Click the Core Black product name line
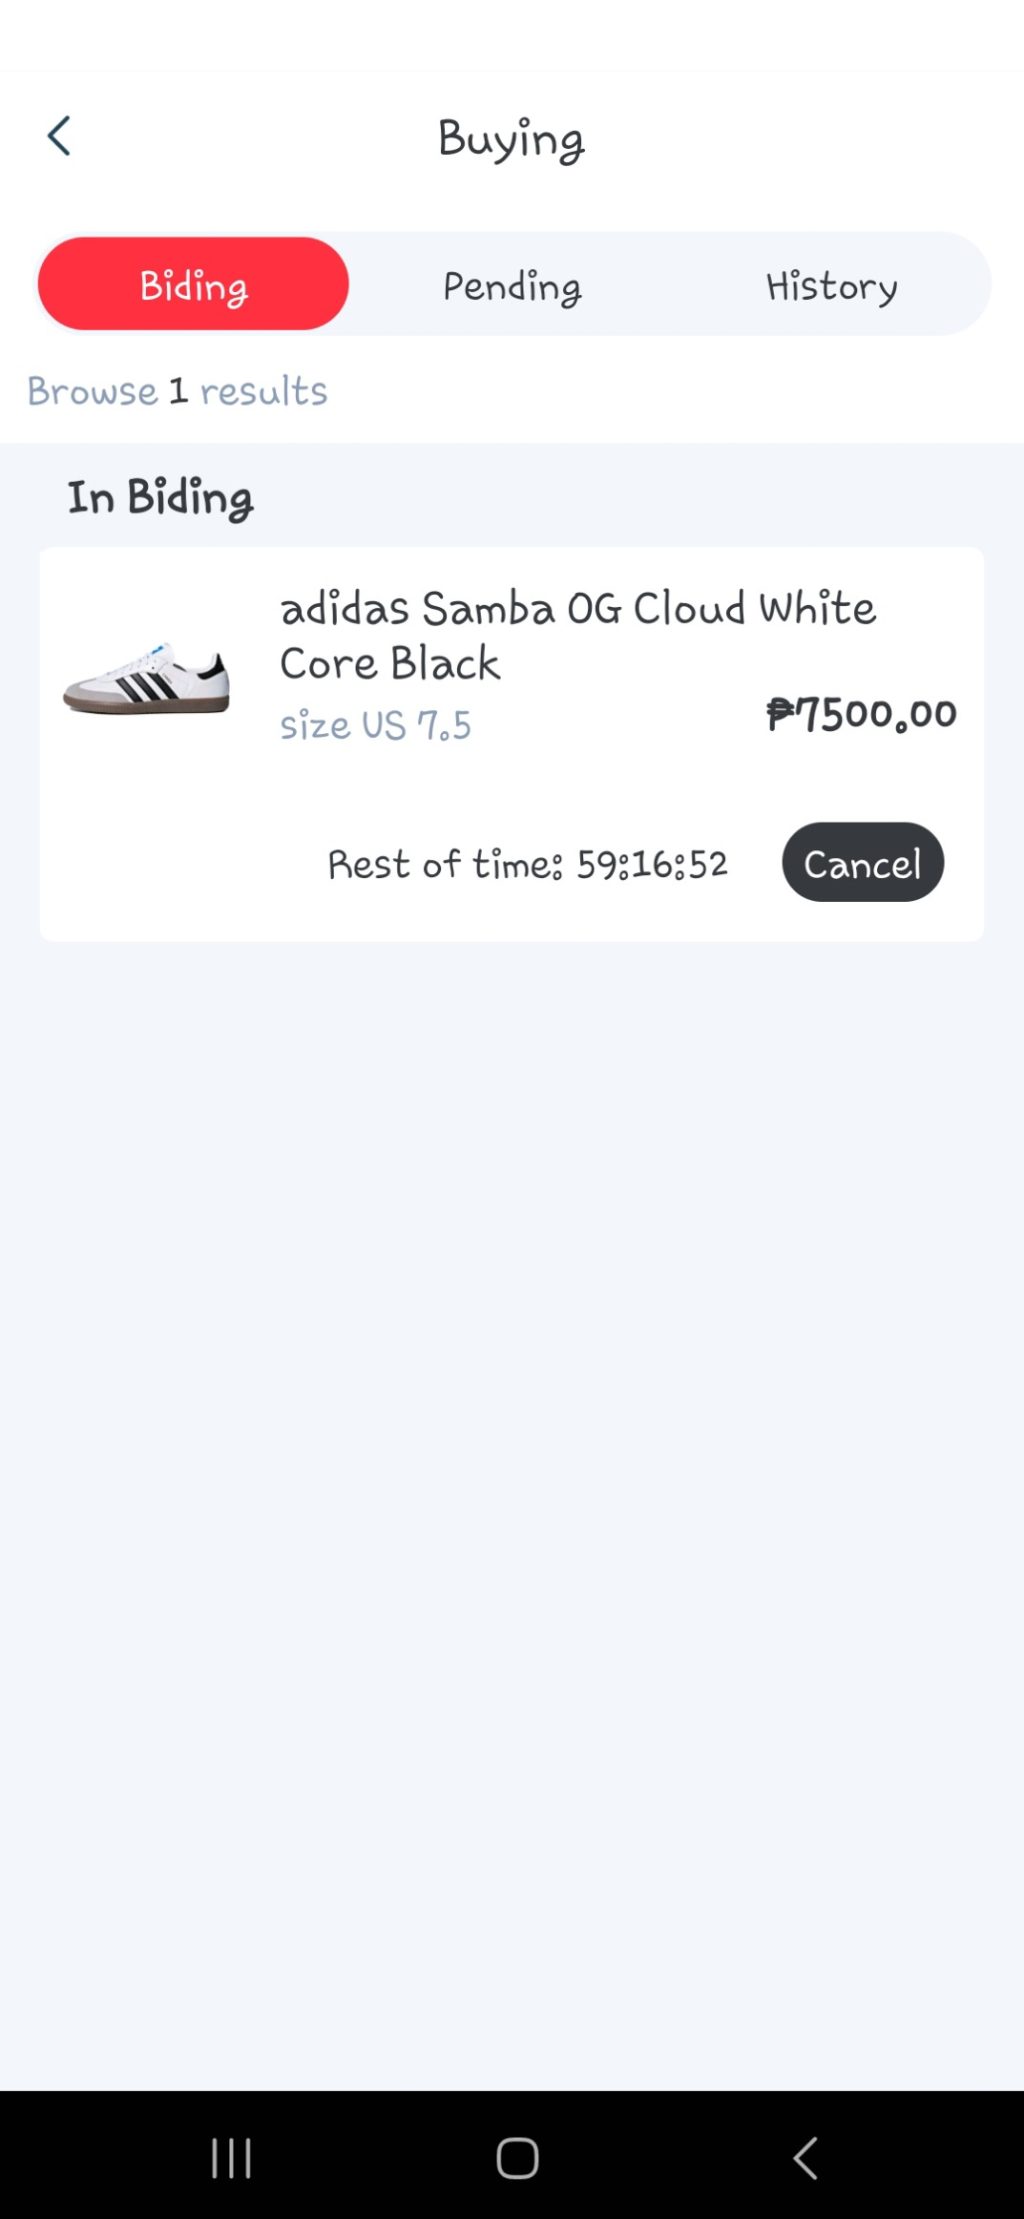The width and height of the screenshot is (1024, 2219). (390, 664)
